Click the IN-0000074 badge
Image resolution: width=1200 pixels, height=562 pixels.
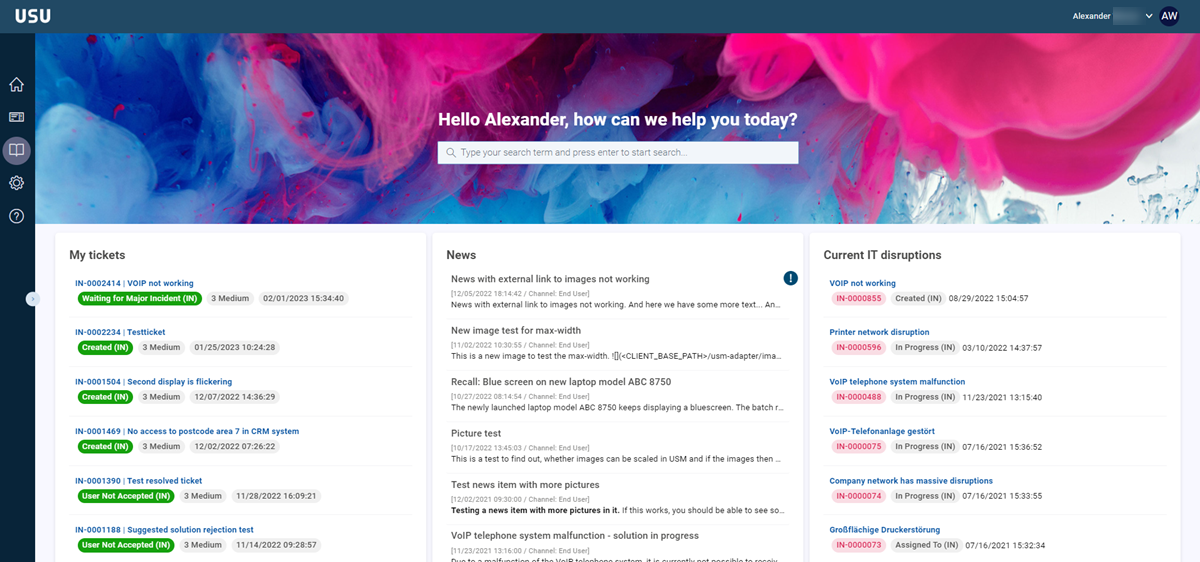pyautogui.click(x=859, y=495)
